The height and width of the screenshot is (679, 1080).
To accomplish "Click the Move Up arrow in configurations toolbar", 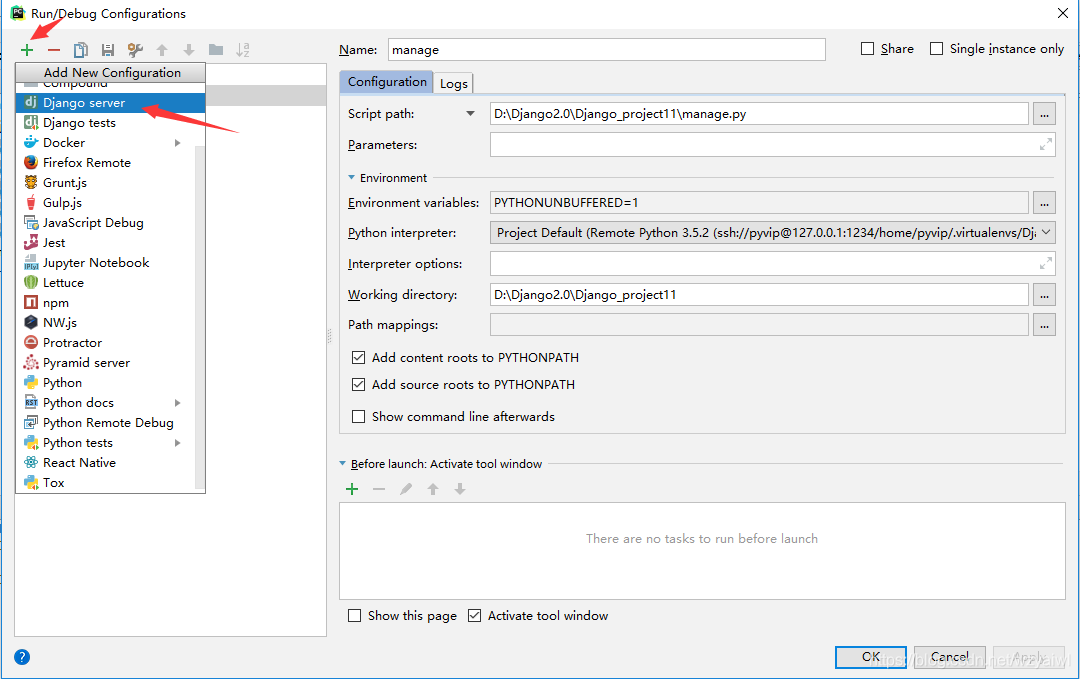I will click(x=162, y=50).
